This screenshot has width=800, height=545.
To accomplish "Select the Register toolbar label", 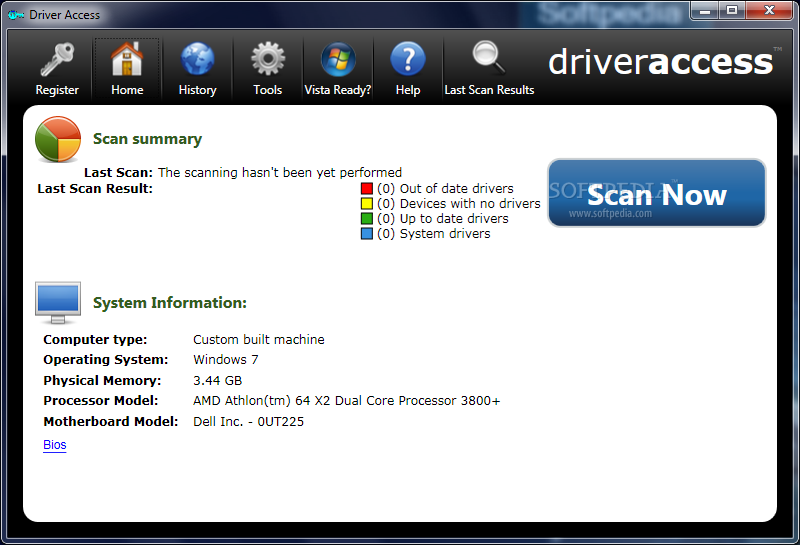I will point(57,90).
